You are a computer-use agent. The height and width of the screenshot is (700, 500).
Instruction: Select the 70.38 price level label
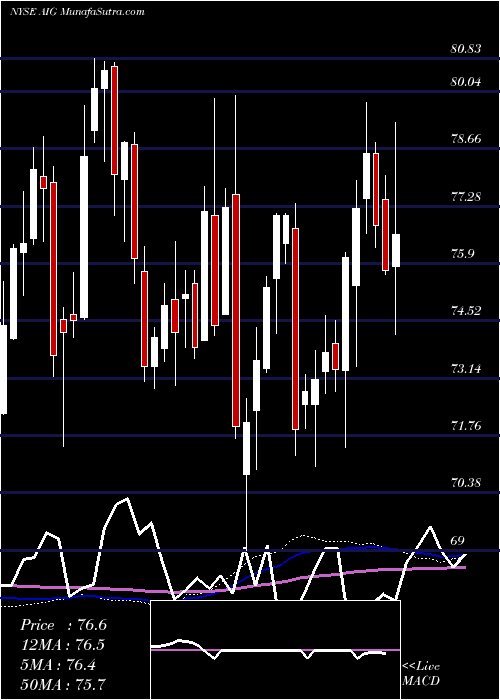click(x=466, y=483)
